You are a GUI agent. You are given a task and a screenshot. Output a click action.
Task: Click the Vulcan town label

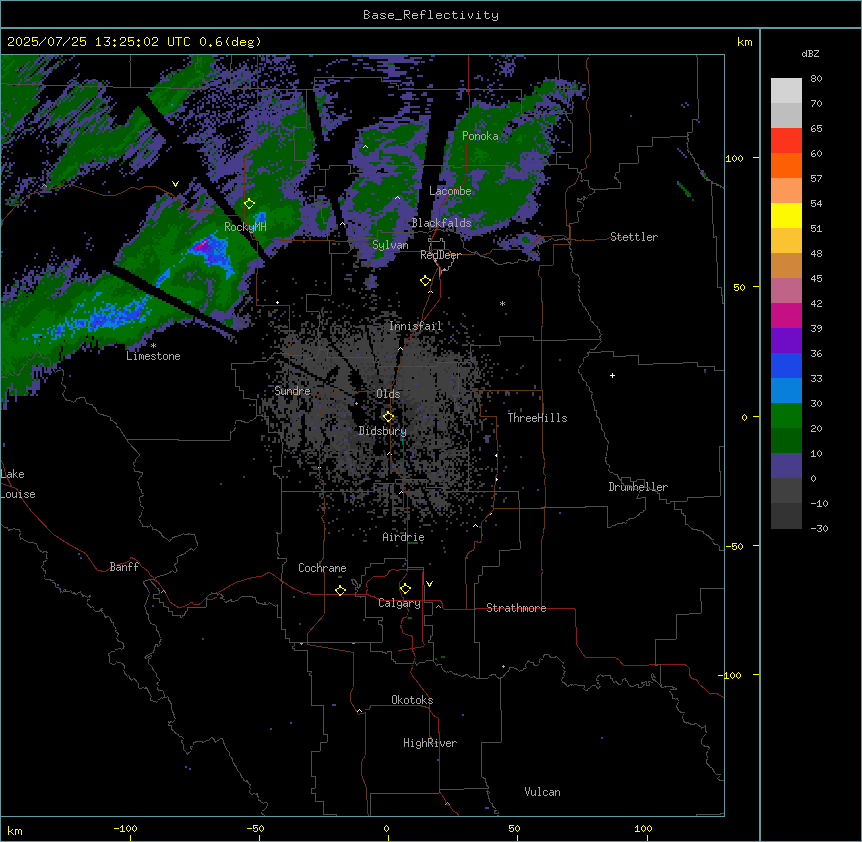pyautogui.click(x=543, y=792)
